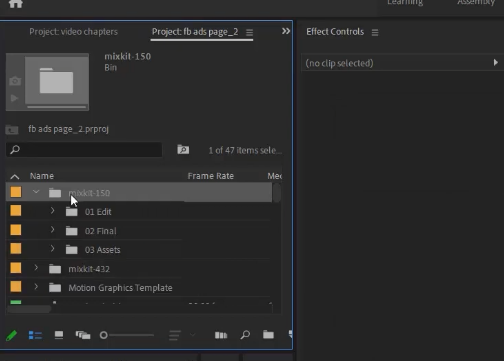Click the label color of mixkit-432
504x361 pixels.
point(16,268)
